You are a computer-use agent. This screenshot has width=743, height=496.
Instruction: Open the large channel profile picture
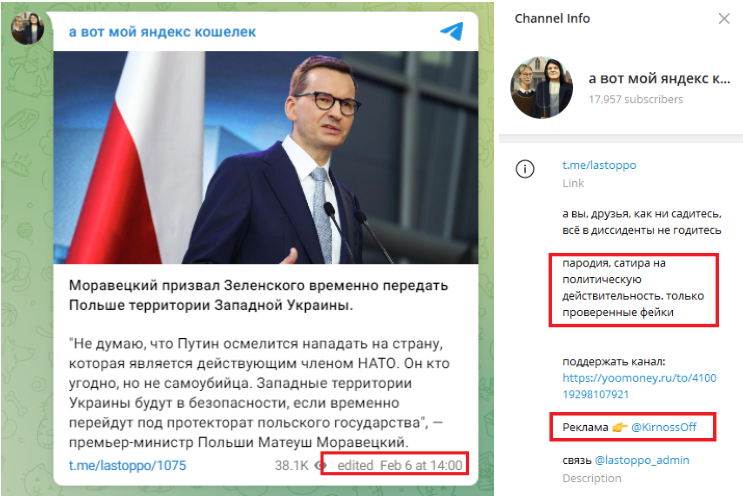[542, 88]
